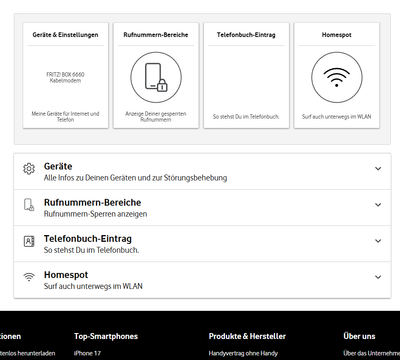Expand the Telefonbuch-Eintrag section chevron
The height and width of the screenshot is (360, 400).
click(x=378, y=241)
